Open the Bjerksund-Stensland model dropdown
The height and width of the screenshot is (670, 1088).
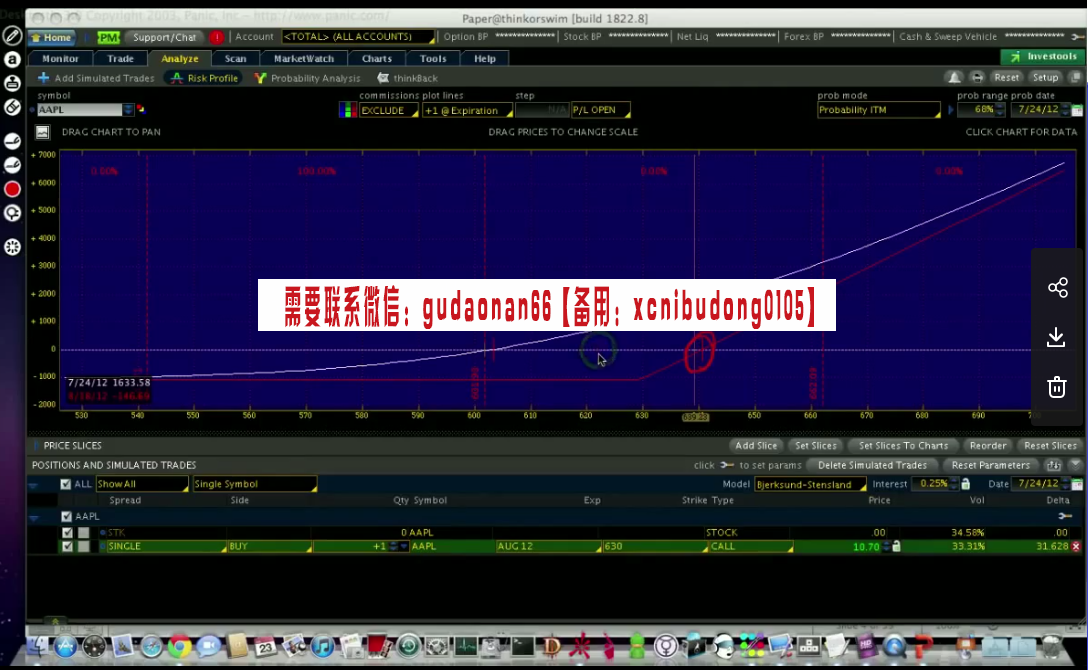(810, 484)
